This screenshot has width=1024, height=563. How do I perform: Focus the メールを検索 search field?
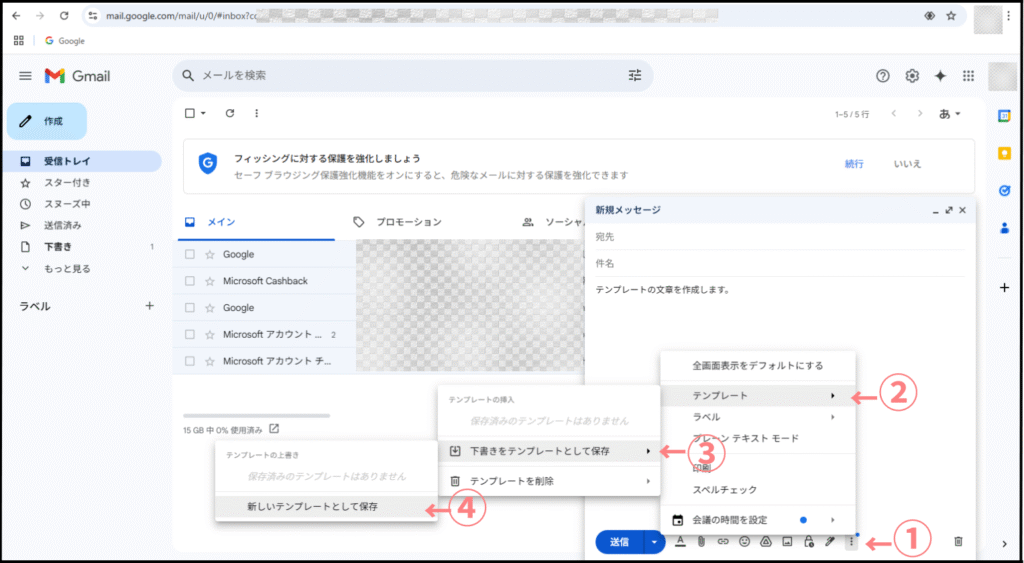pyautogui.click(x=411, y=76)
